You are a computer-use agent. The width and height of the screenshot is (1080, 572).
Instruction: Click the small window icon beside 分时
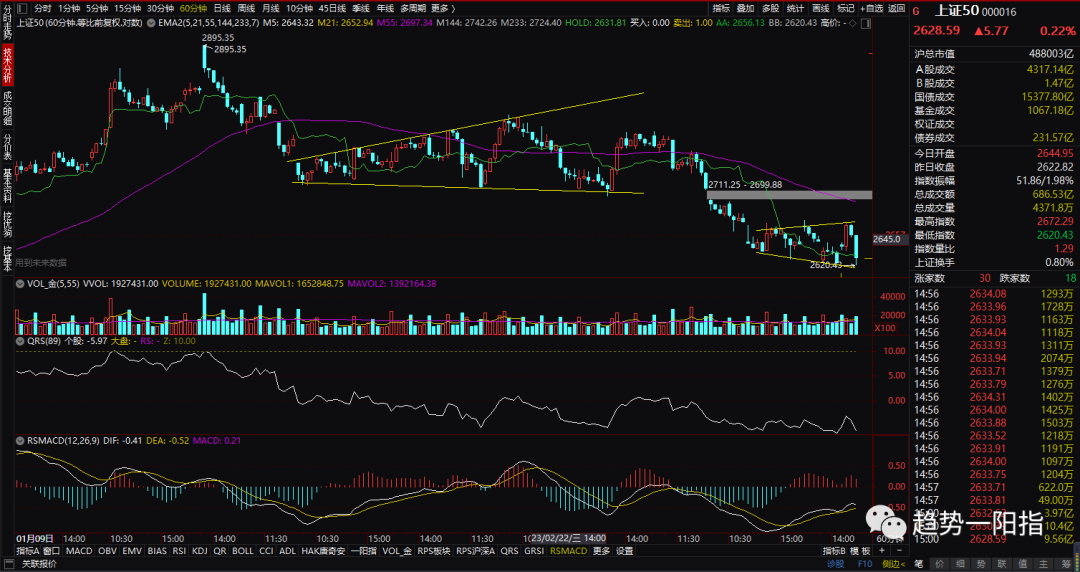coord(21,8)
